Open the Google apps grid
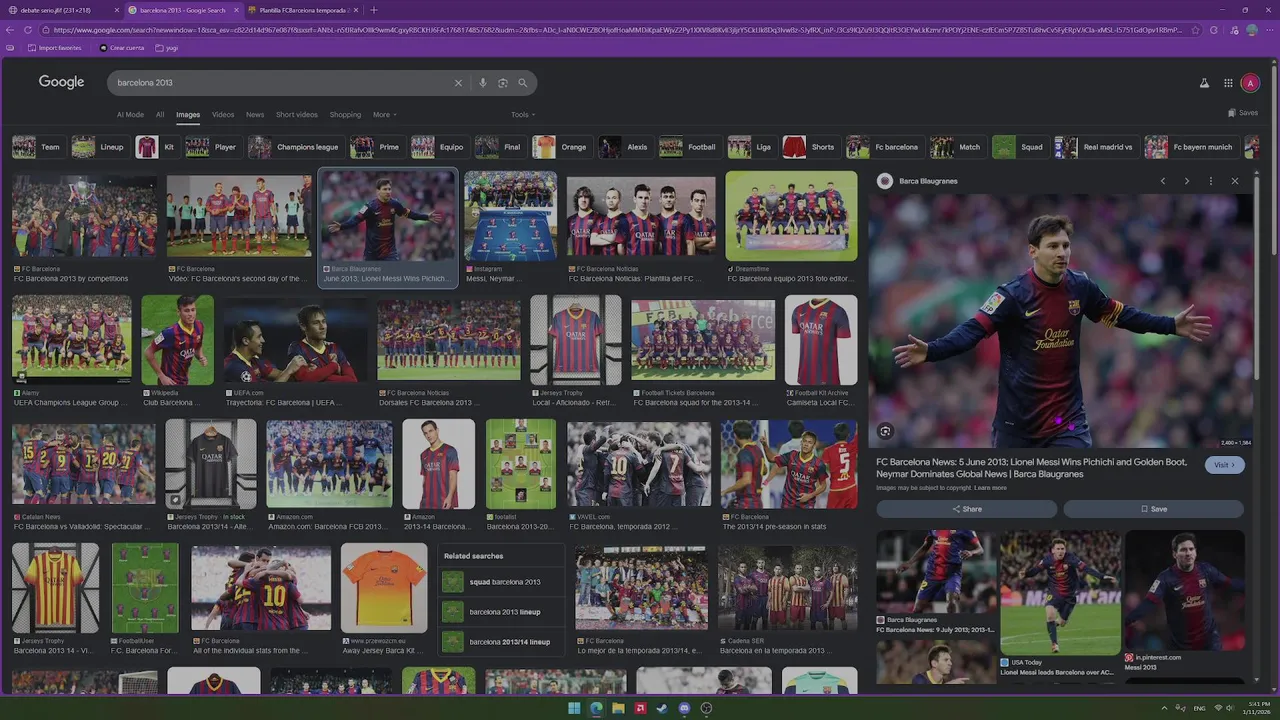Image resolution: width=1280 pixels, height=720 pixels. pyautogui.click(x=1229, y=83)
